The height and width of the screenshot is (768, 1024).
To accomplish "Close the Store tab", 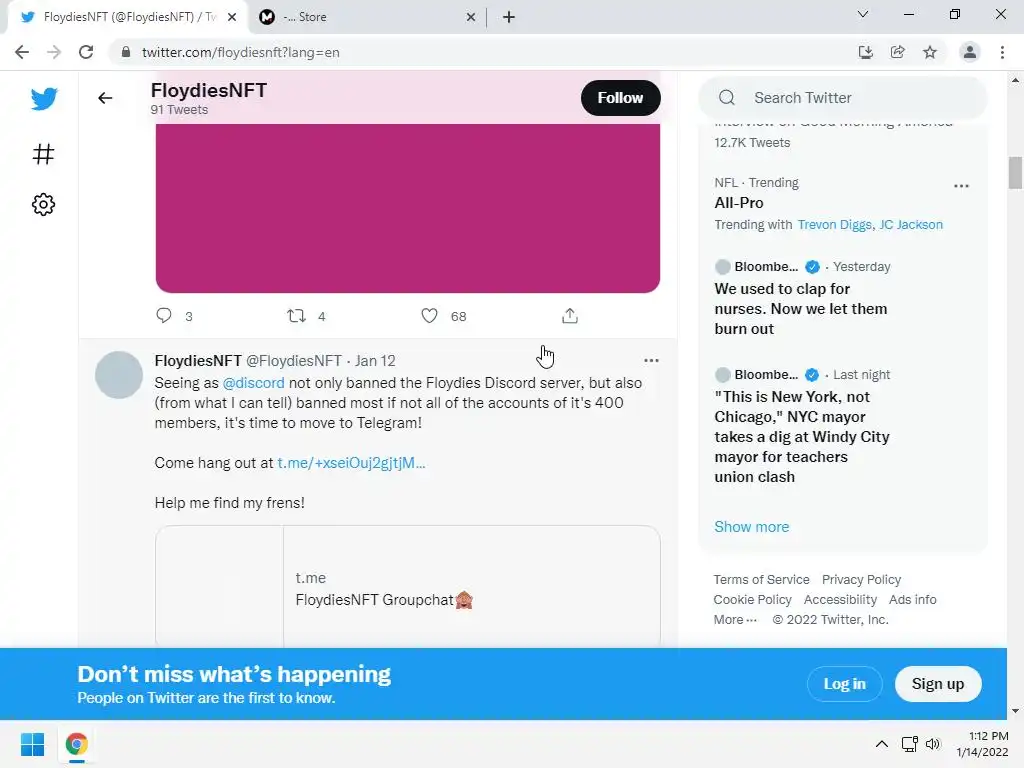I will tap(471, 17).
